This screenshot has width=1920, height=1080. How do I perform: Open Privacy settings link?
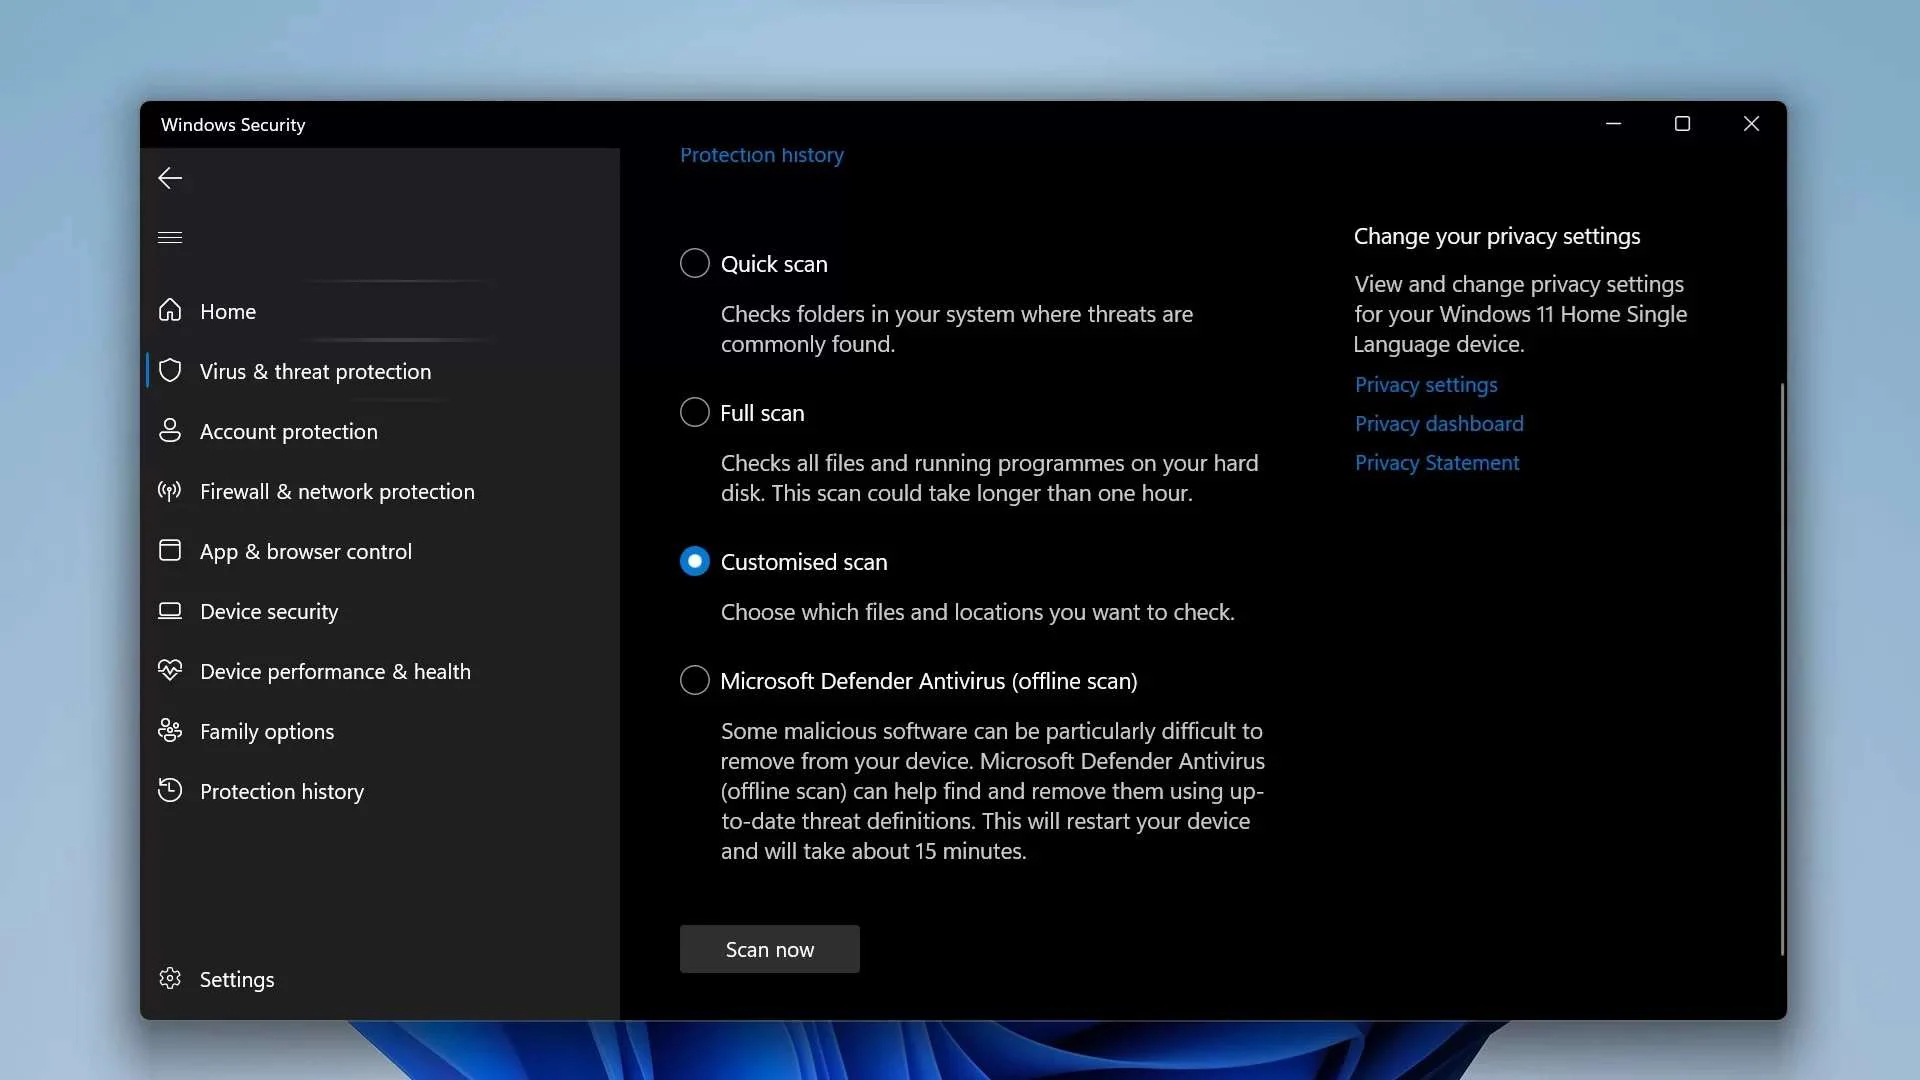click(1424, 382)
